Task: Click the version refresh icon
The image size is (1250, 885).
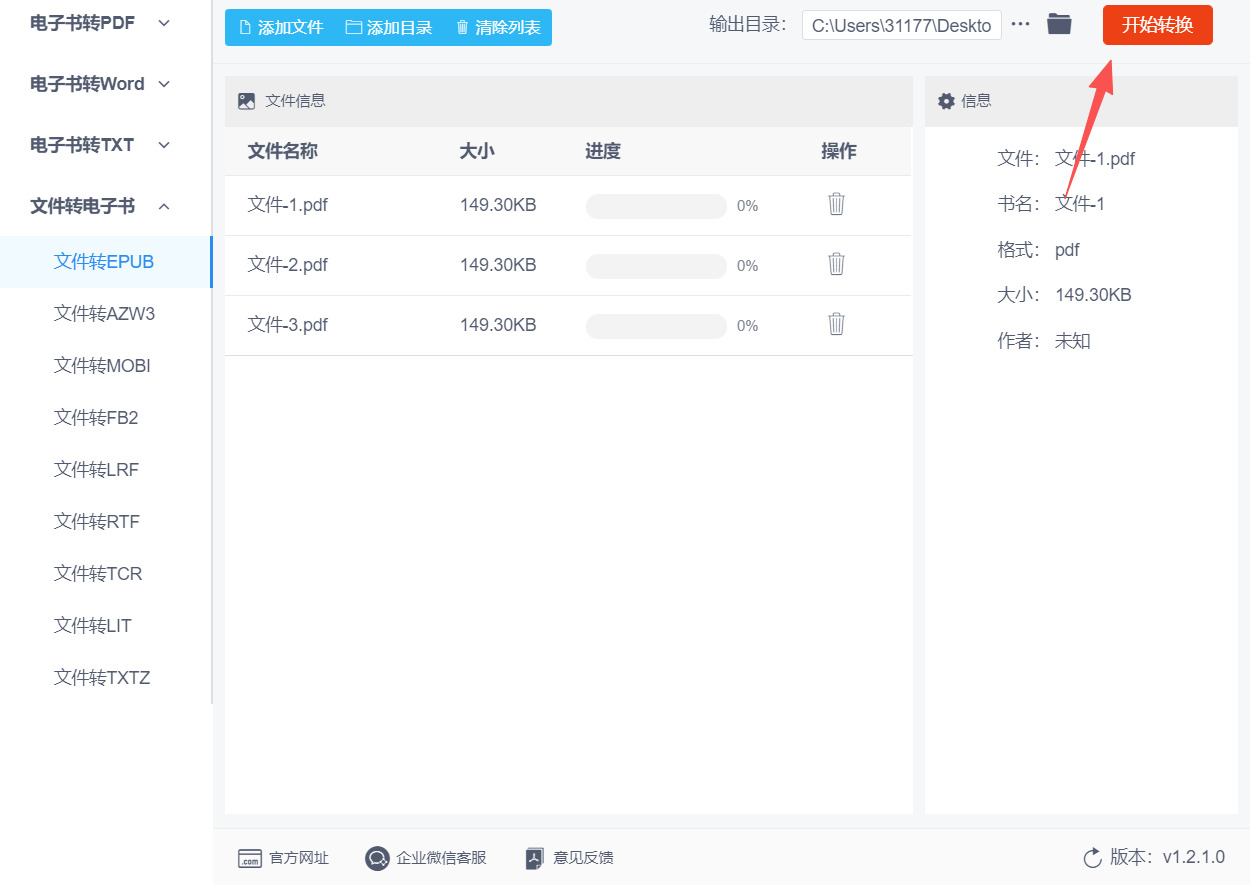Action: [1092, 858]
